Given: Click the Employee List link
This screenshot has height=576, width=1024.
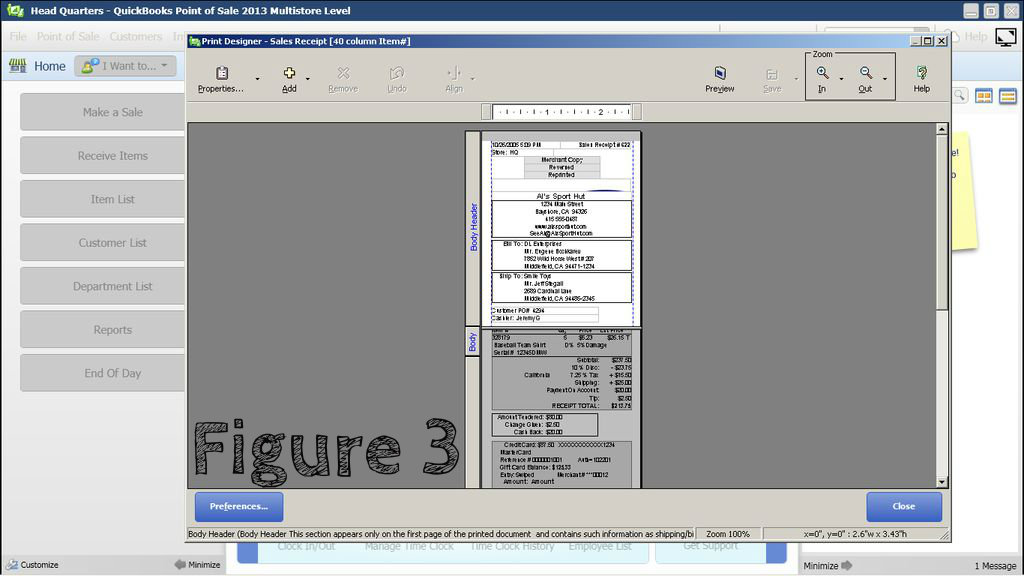Looking at the screenshot, I should [x=600, y=546].
